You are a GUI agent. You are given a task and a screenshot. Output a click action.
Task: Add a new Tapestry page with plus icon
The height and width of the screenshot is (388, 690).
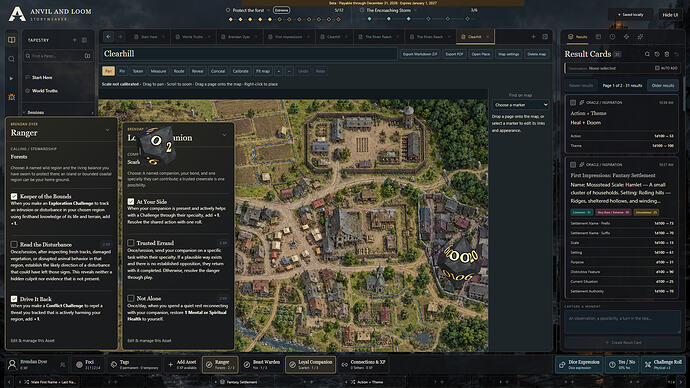click(74, 40)
